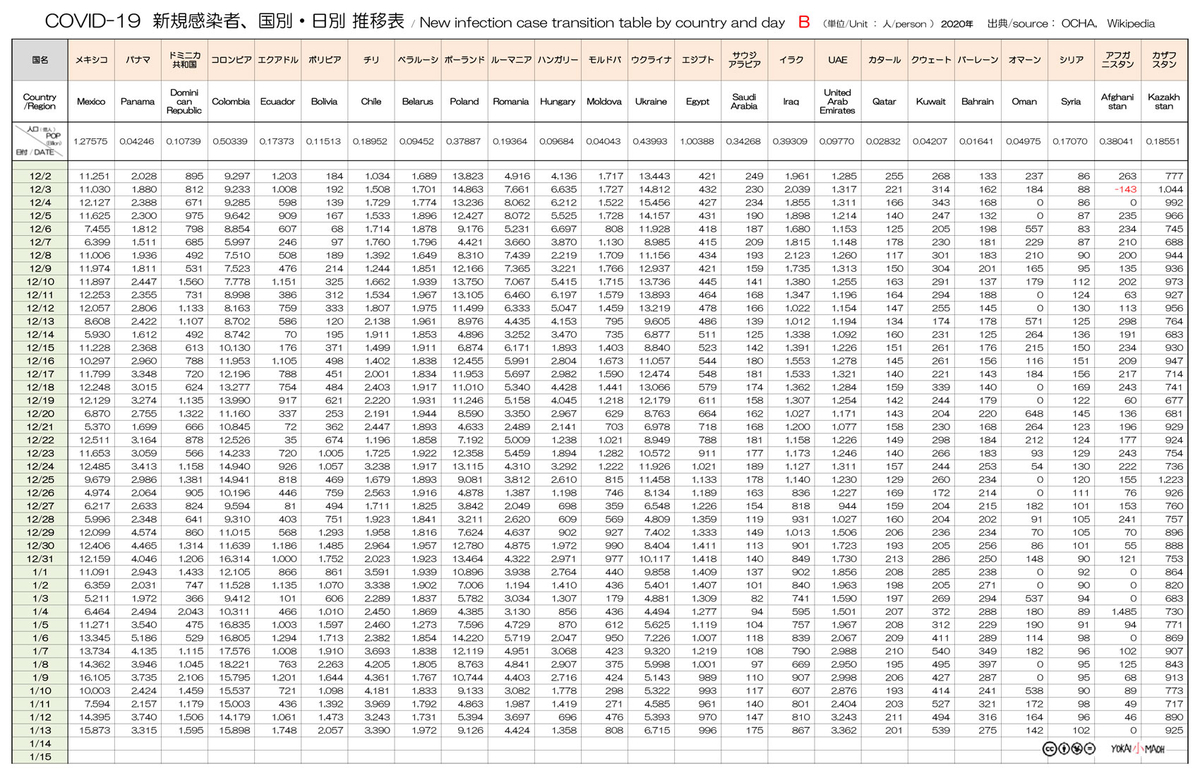Select the 'Egypt' column header
The width and height of the screenshot is (1200, 771).
[x=697, y=101]
